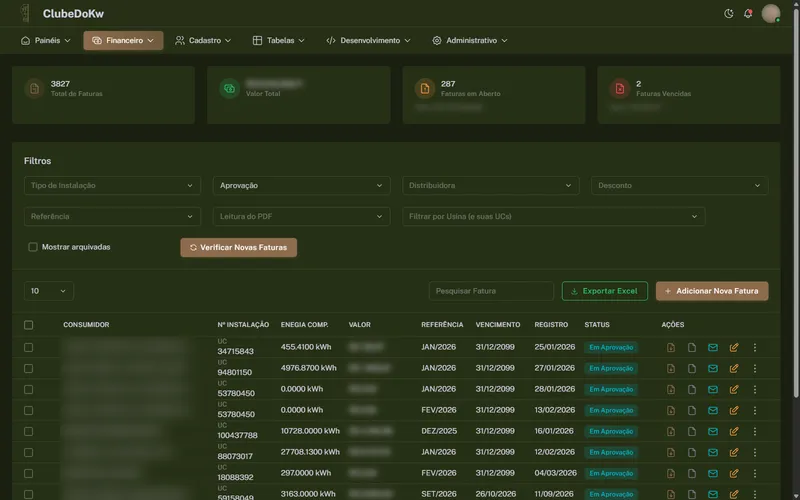Click Adicionar Nova Fatura button

(712, 291)
